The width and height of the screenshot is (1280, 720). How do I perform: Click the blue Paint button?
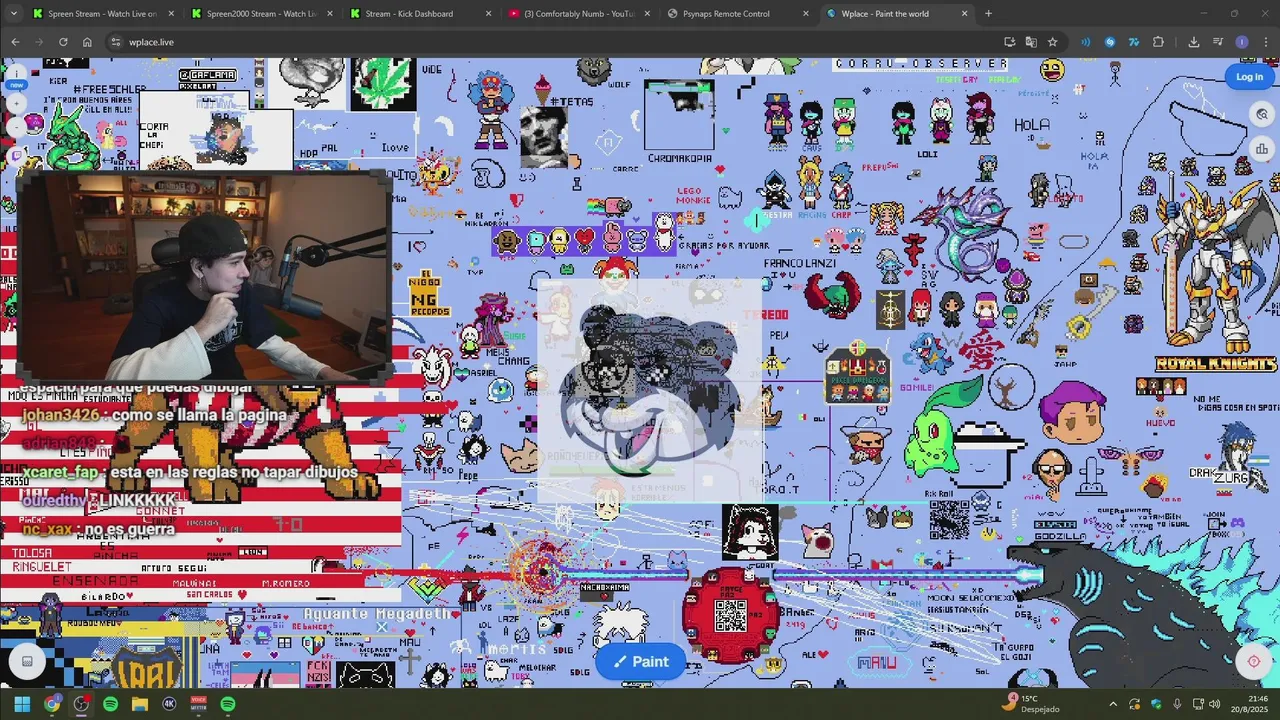(x=640, y=661)
